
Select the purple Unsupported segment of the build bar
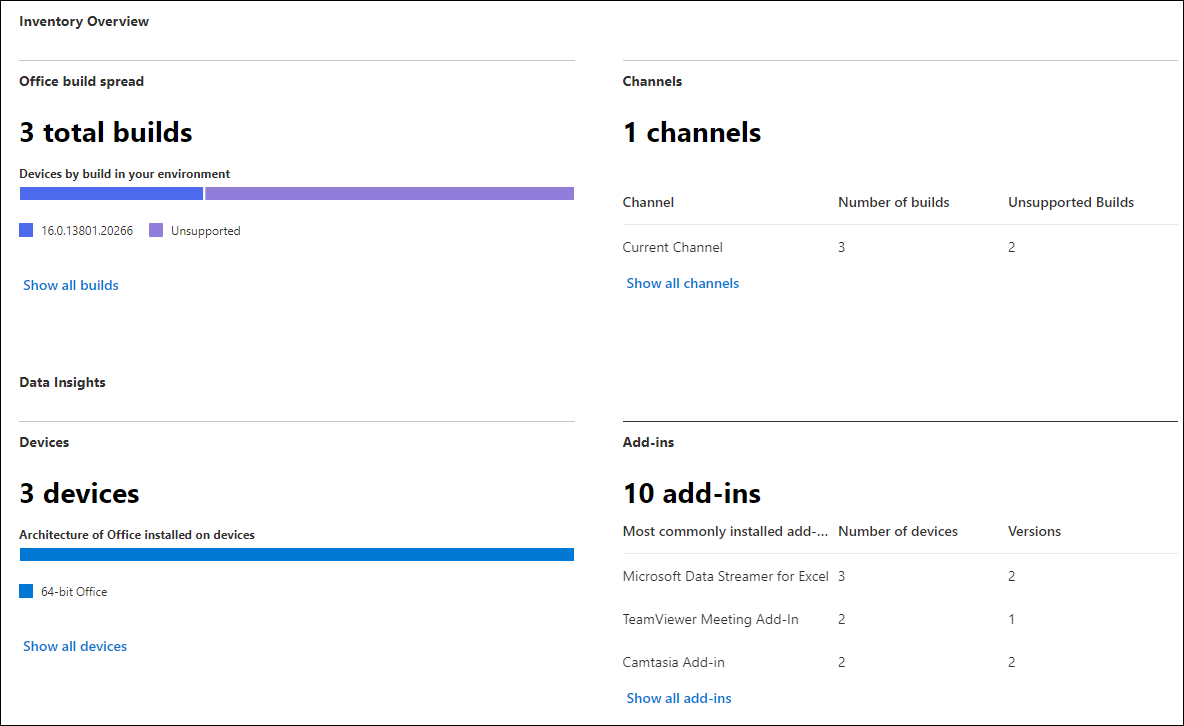click(390, 193)
